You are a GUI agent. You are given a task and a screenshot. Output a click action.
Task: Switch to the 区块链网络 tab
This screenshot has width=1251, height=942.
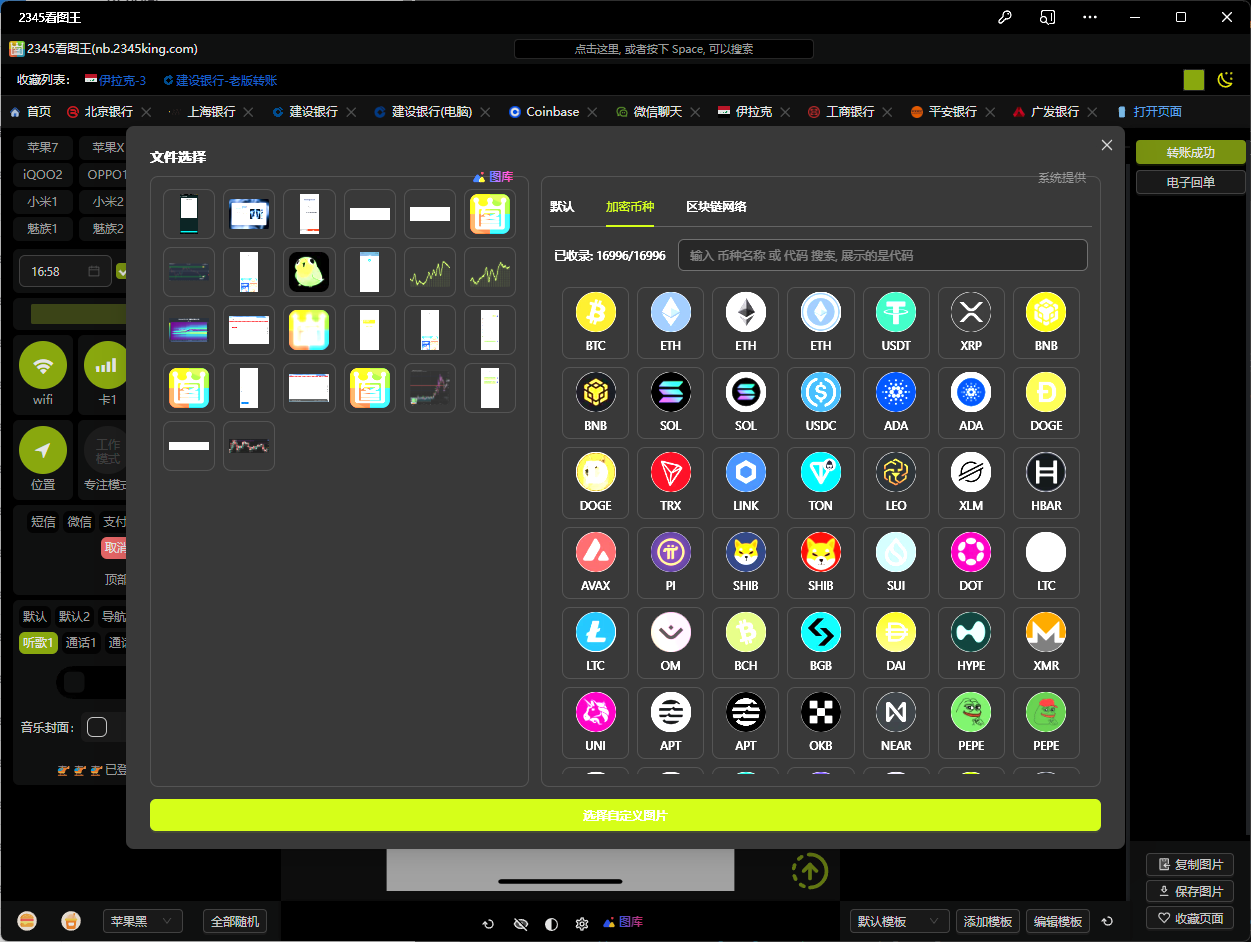[x=716, y=207]
